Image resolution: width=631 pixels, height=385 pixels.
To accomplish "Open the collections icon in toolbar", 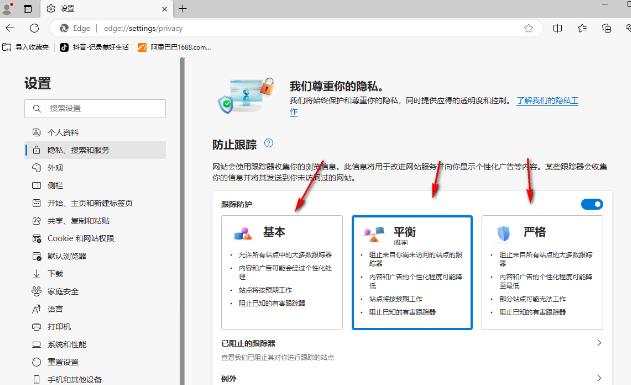I will 606,28.
